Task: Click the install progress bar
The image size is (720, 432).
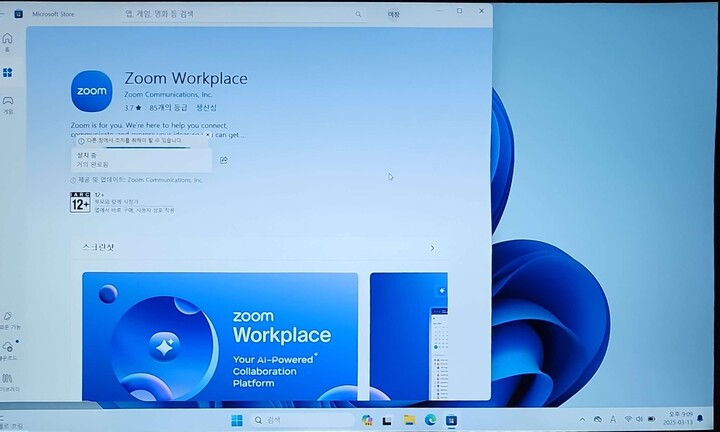Action: pos(147,148)
